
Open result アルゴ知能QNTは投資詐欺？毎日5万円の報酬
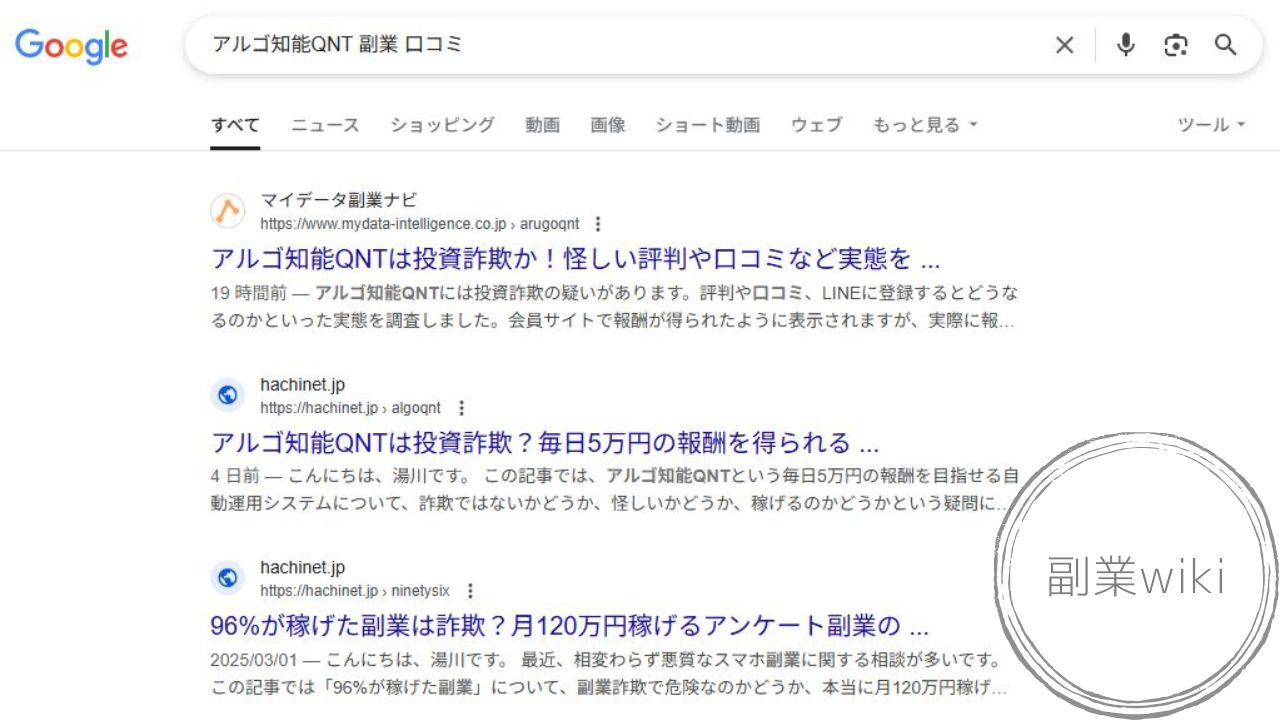tap(545, 443)
